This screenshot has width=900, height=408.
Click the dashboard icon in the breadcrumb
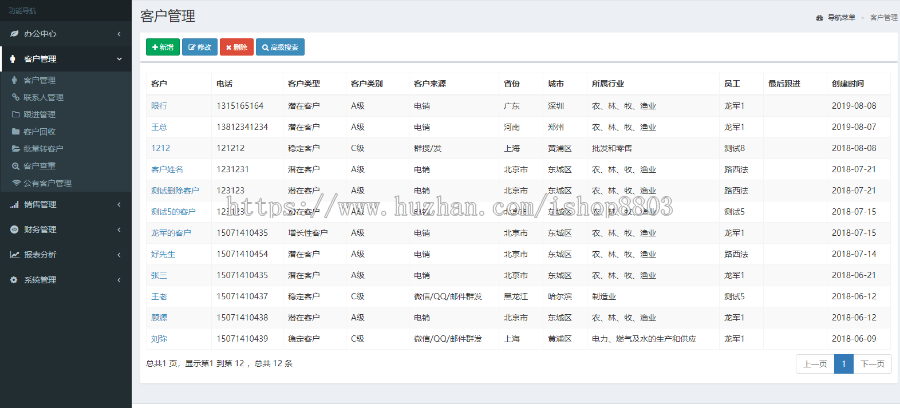[819, 18]
